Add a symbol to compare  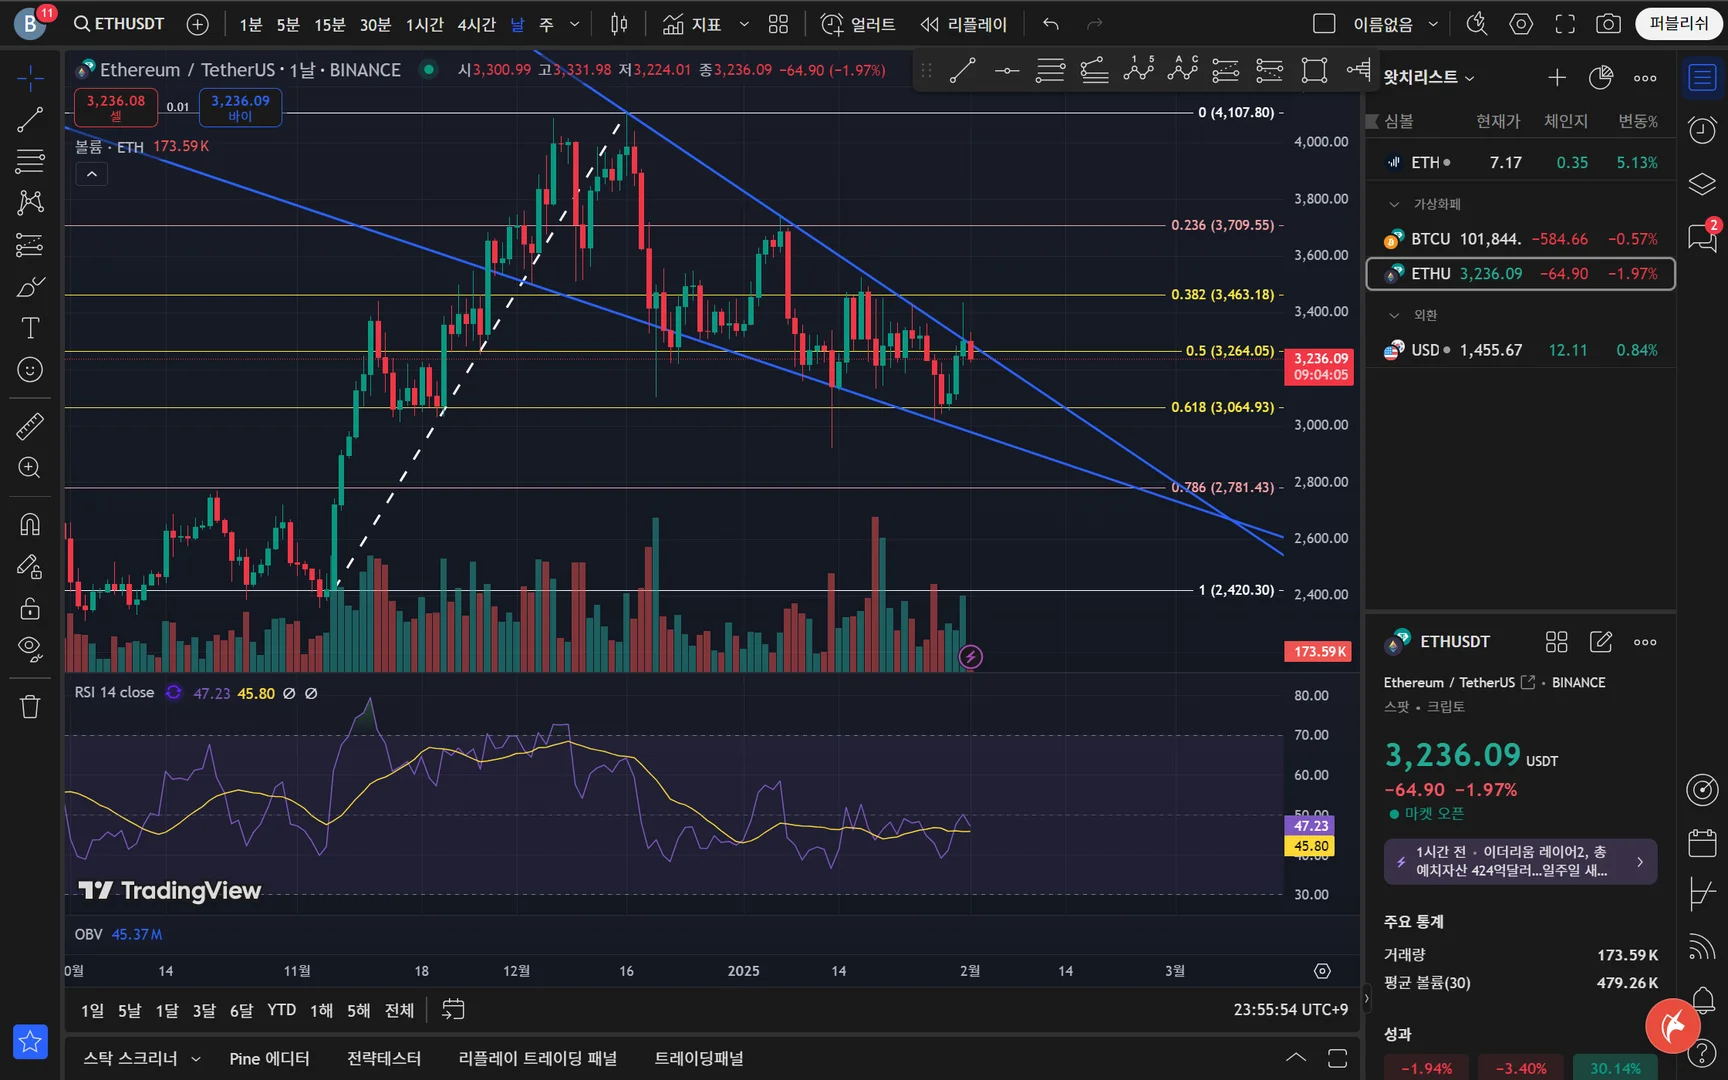[198, 24]
